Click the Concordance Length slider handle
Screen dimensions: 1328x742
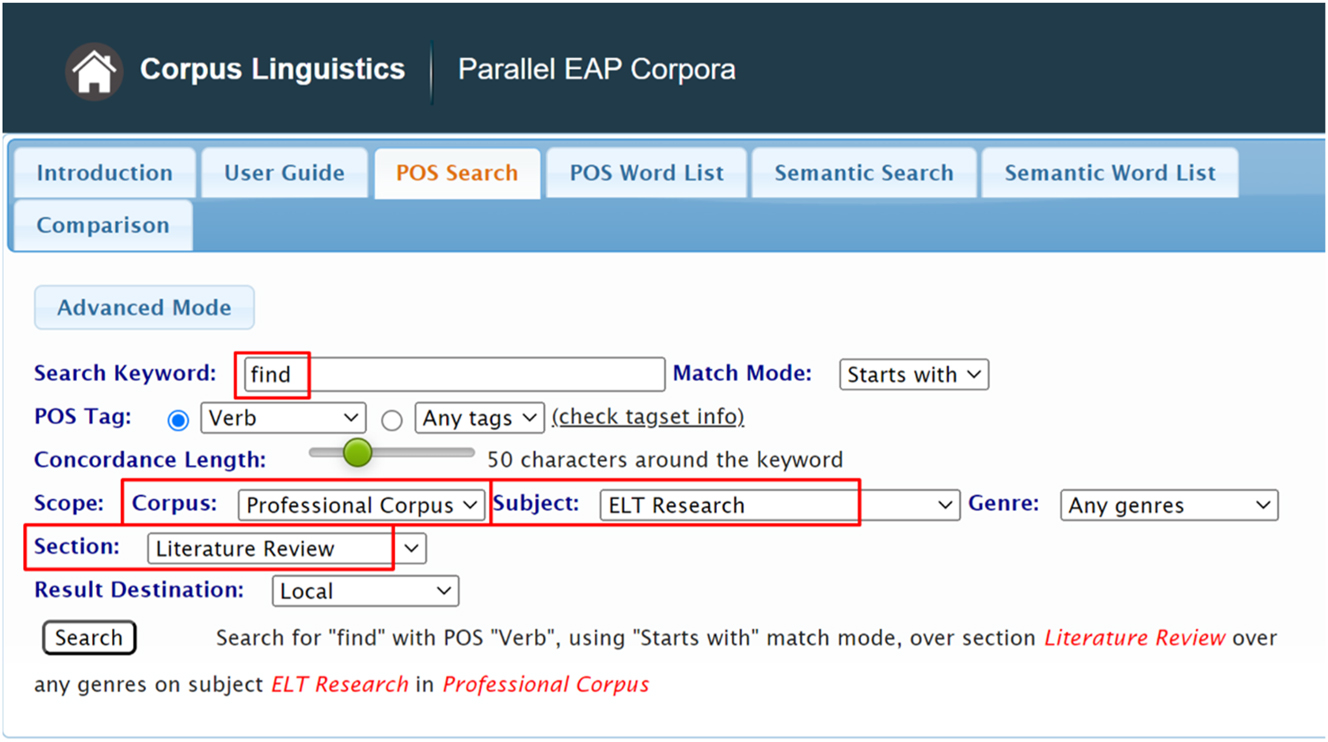(357, 453)
